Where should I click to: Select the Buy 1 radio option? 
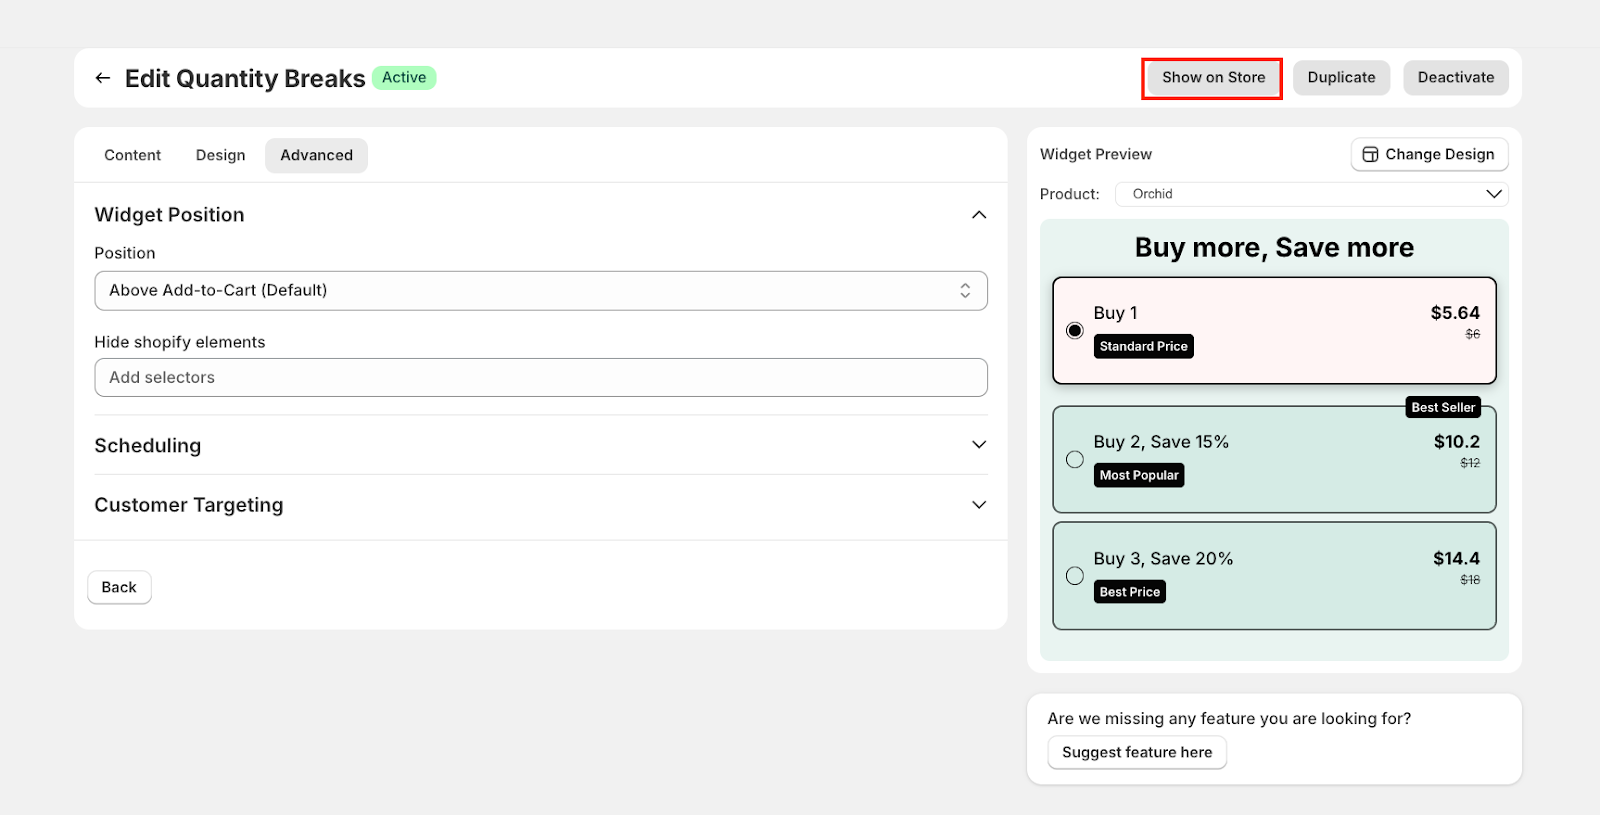pos(1075,331)
